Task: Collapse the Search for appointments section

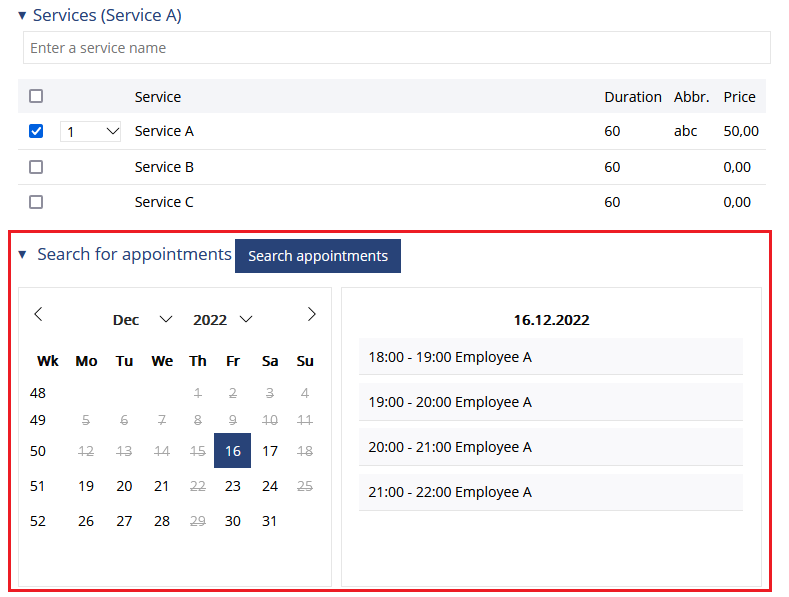Action: tap(22, 255)
